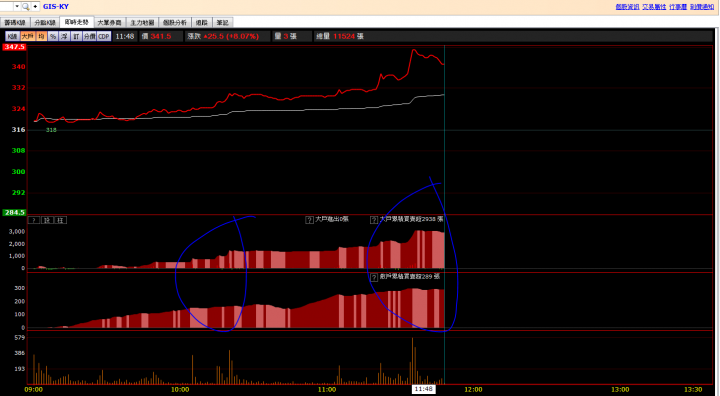Click the total volume 總量 11524 張
Viewport: 720px width, 396px height.
(340, 36)
